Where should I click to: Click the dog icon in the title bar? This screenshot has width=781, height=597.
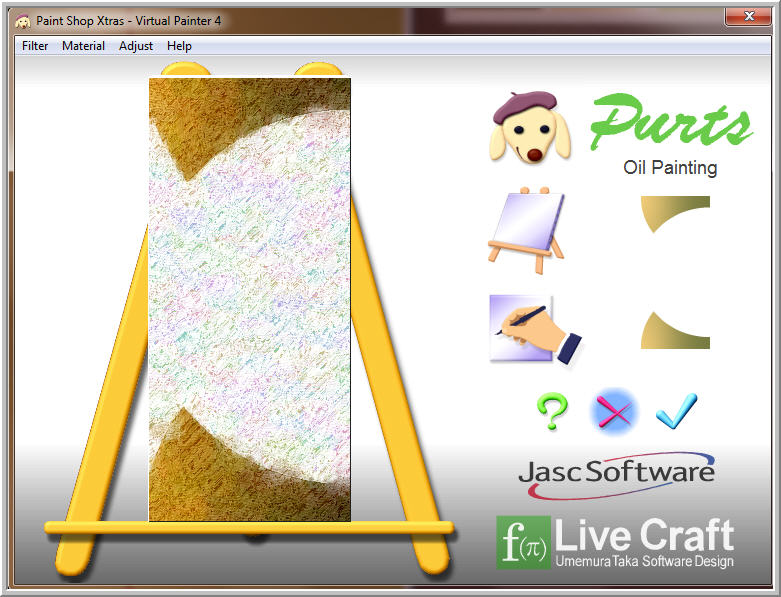tap(23, 21)
